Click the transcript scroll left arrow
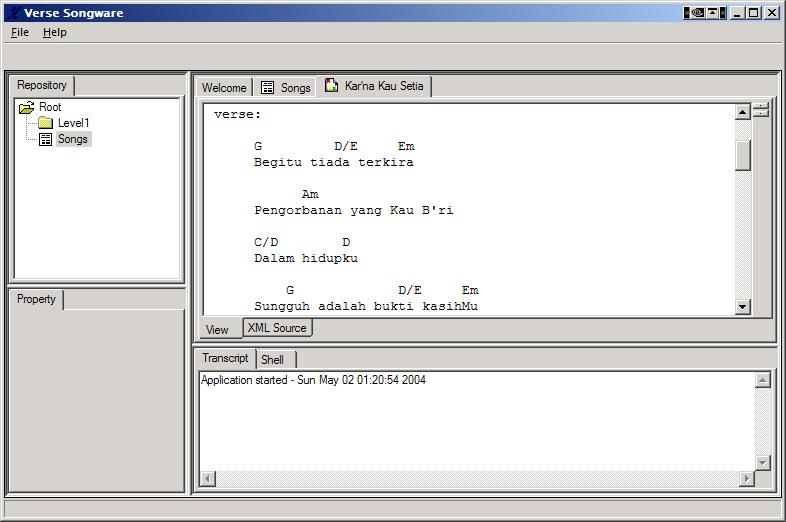The width and height of the screenshot is (786, 522). 208,479
